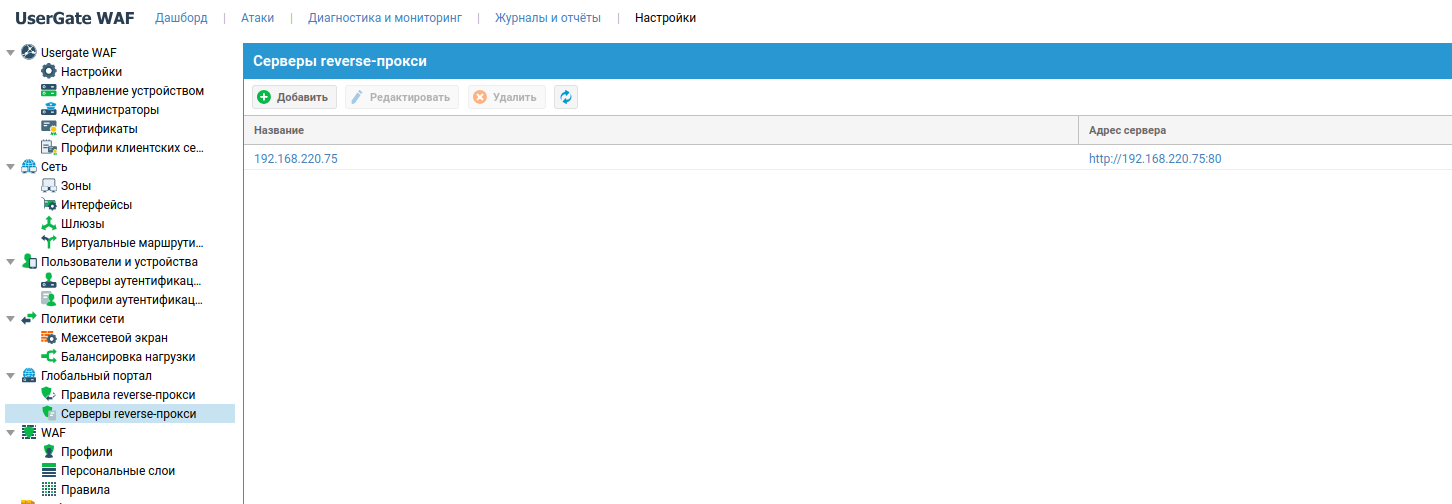Viewport: 1452px width, 504px height.
Task: Click the Серверы аутентификации icon
Action: tap(48, 281)
